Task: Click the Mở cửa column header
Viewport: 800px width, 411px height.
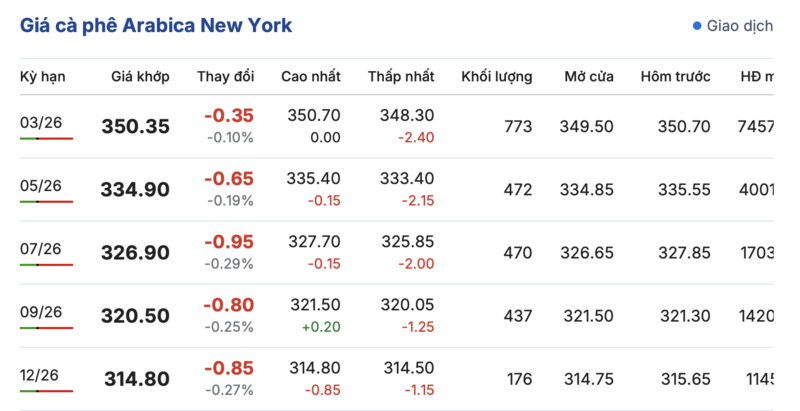Action: tap(589, 77)
